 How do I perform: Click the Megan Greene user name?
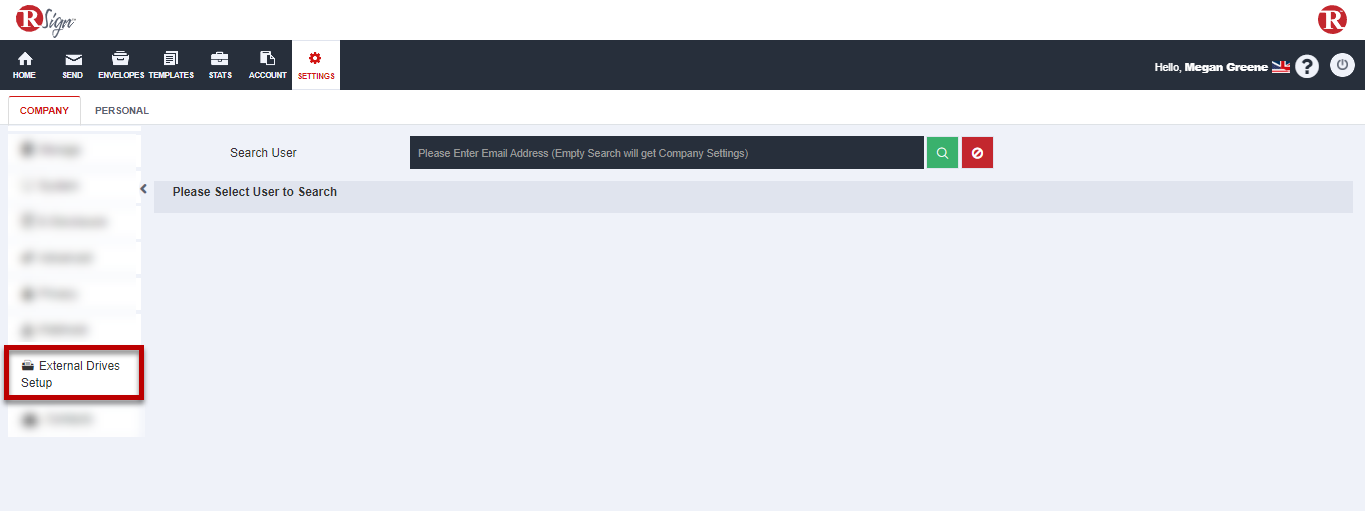tap(1225, 67)
